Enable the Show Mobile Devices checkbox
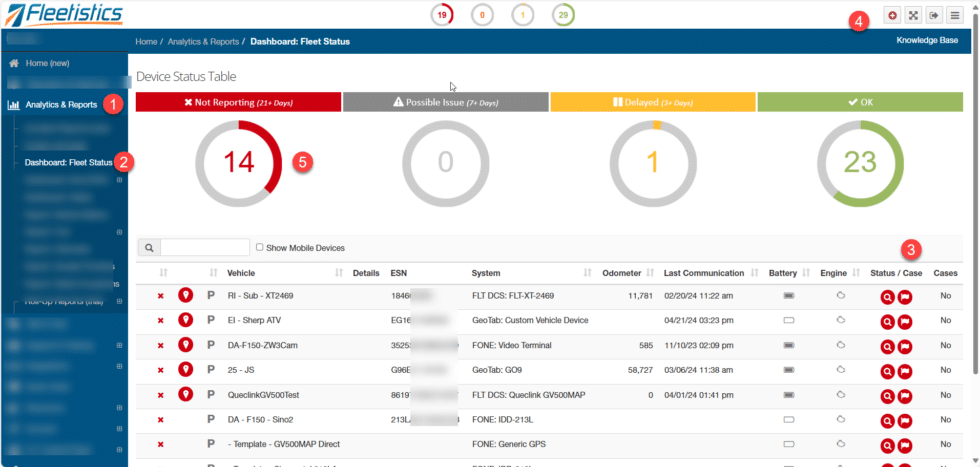Screen dimensions: 980x467 coord(259,248)
